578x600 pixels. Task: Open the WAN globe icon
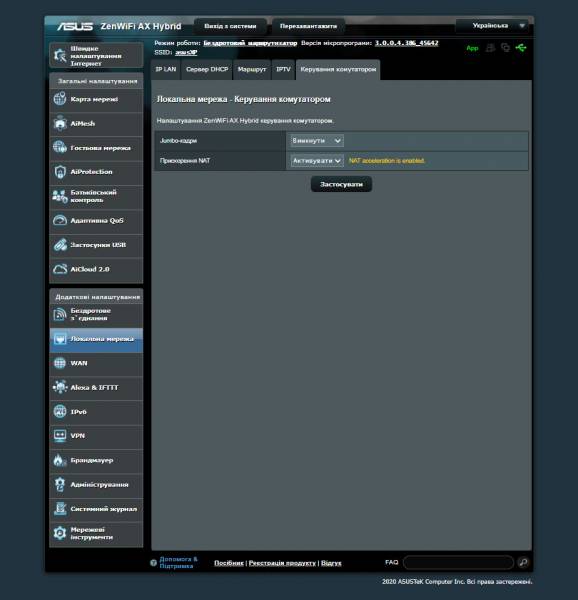(60, 363)
